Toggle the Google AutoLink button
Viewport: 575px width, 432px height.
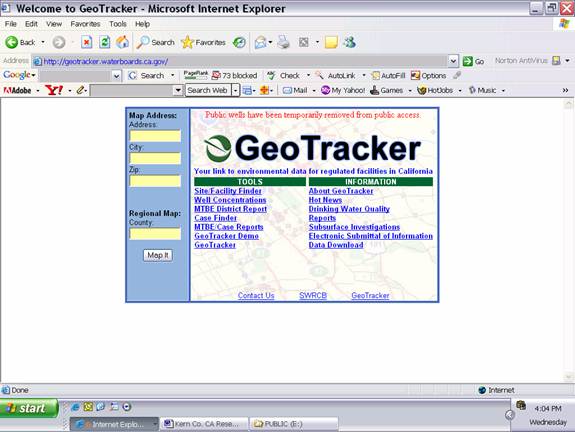click(336, 76)
